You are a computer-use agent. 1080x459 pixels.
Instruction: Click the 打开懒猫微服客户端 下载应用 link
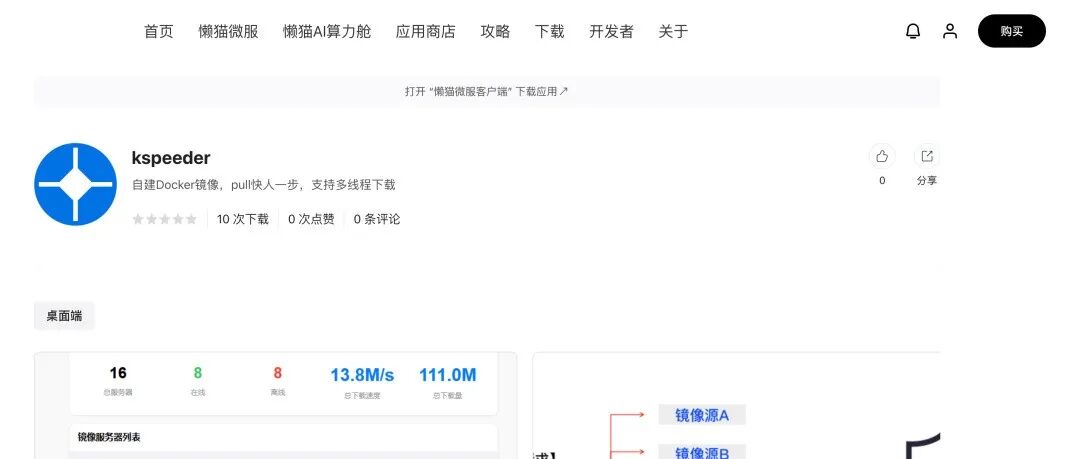487,91
